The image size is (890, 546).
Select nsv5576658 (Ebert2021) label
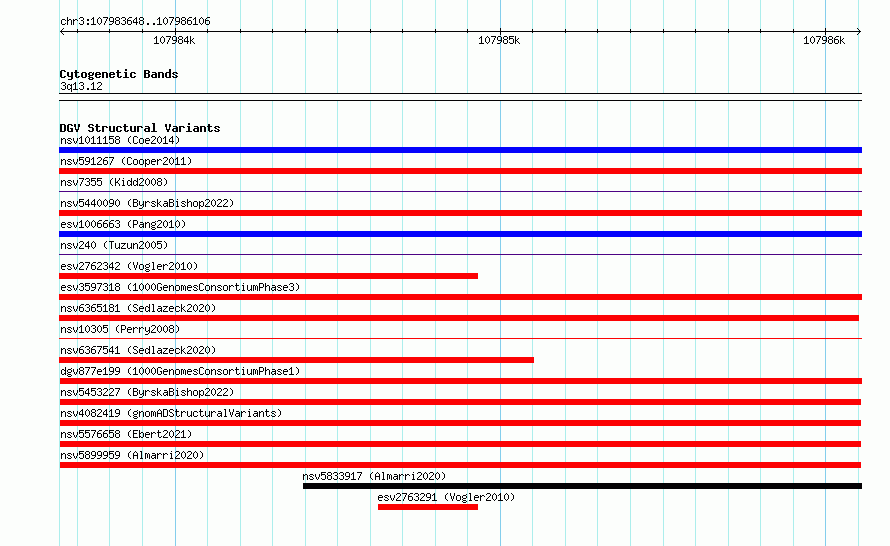click(126, 434)
